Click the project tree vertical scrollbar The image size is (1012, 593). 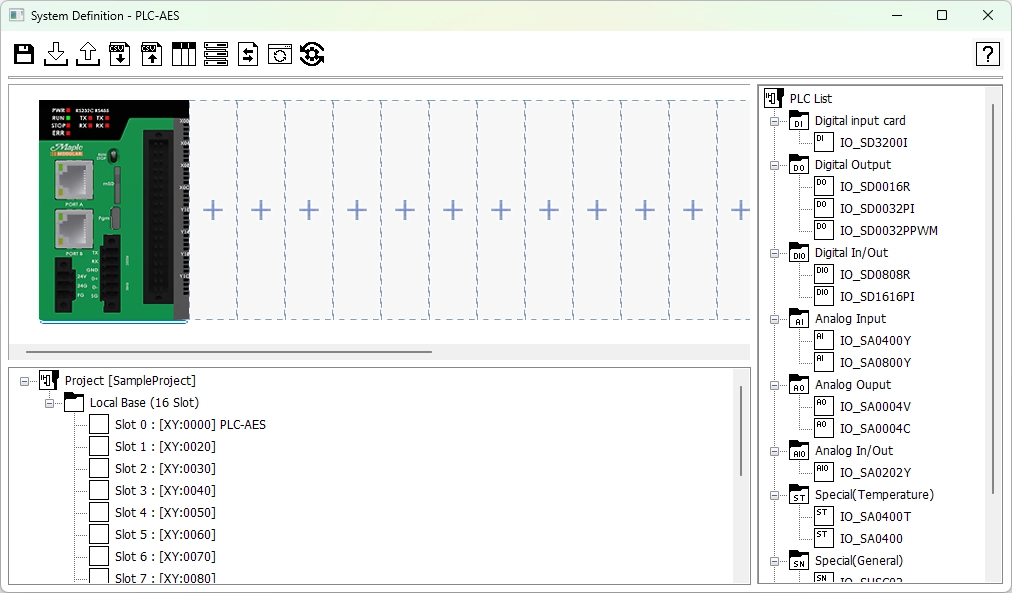pos(741,431)
